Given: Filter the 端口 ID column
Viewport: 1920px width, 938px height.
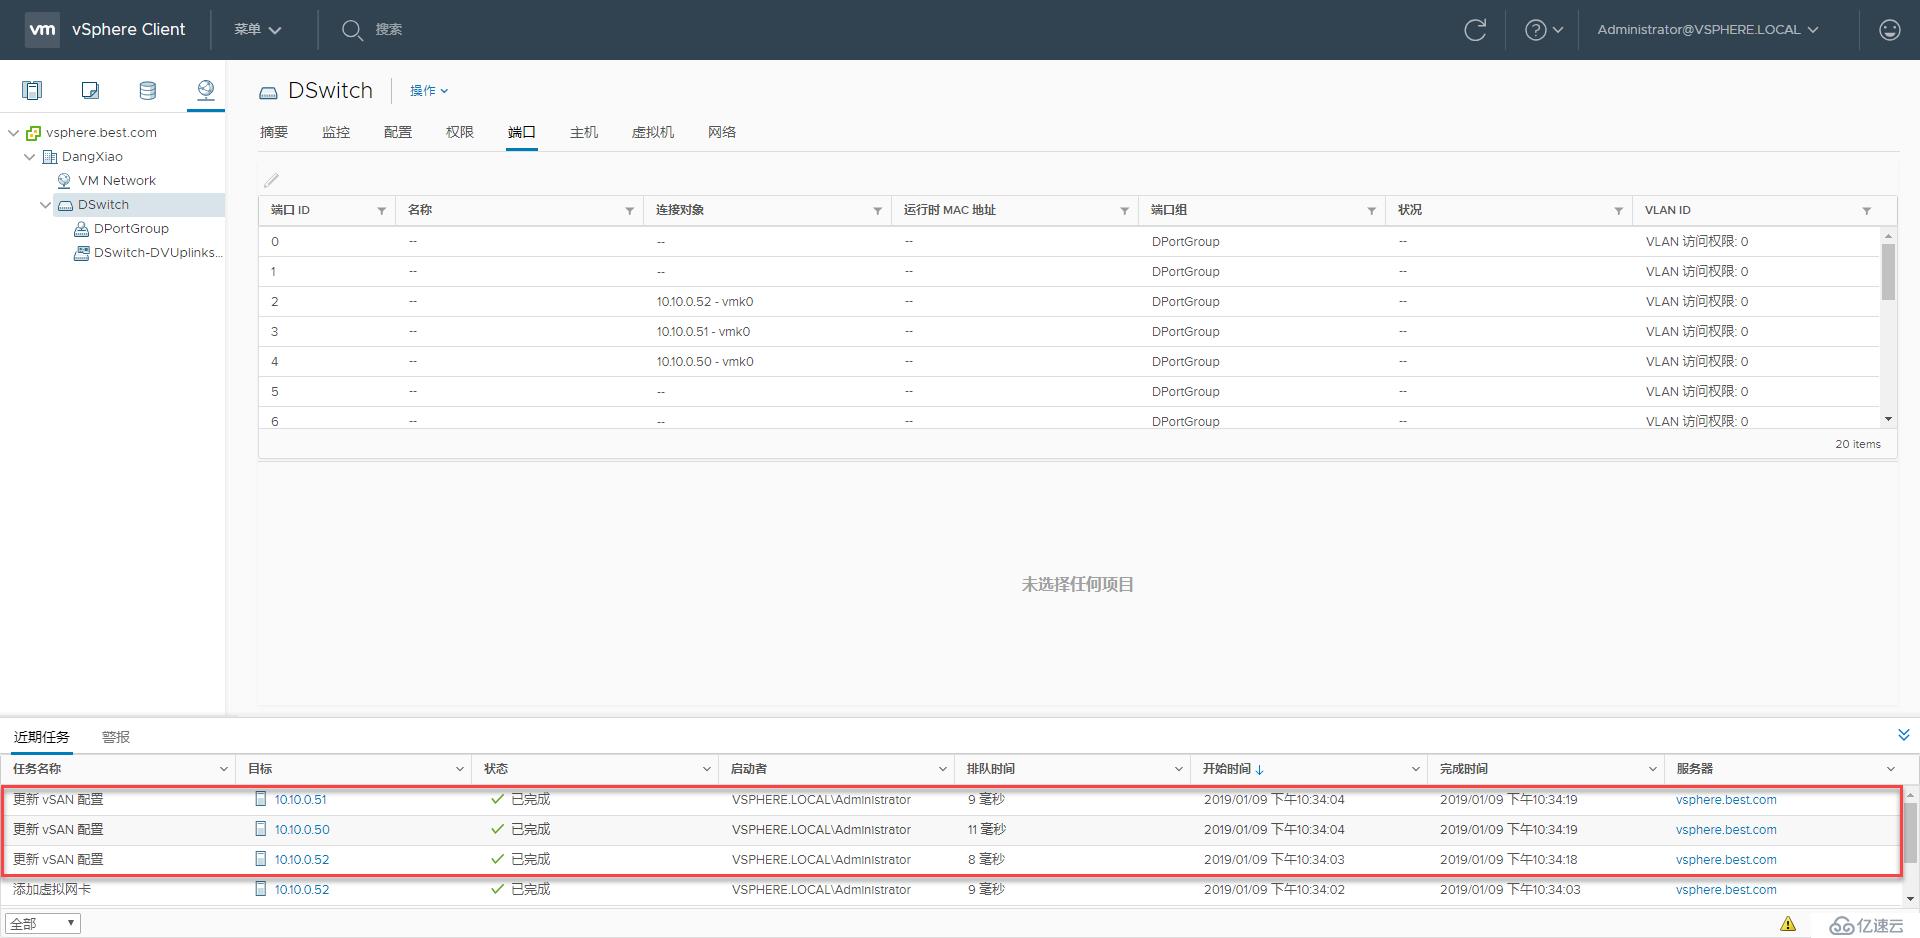Looking at the screenshot, I should tap(381, 211).
